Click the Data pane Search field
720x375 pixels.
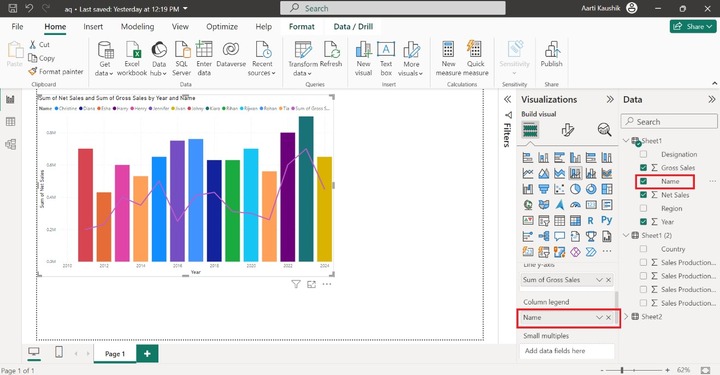(x=669, y=122)
